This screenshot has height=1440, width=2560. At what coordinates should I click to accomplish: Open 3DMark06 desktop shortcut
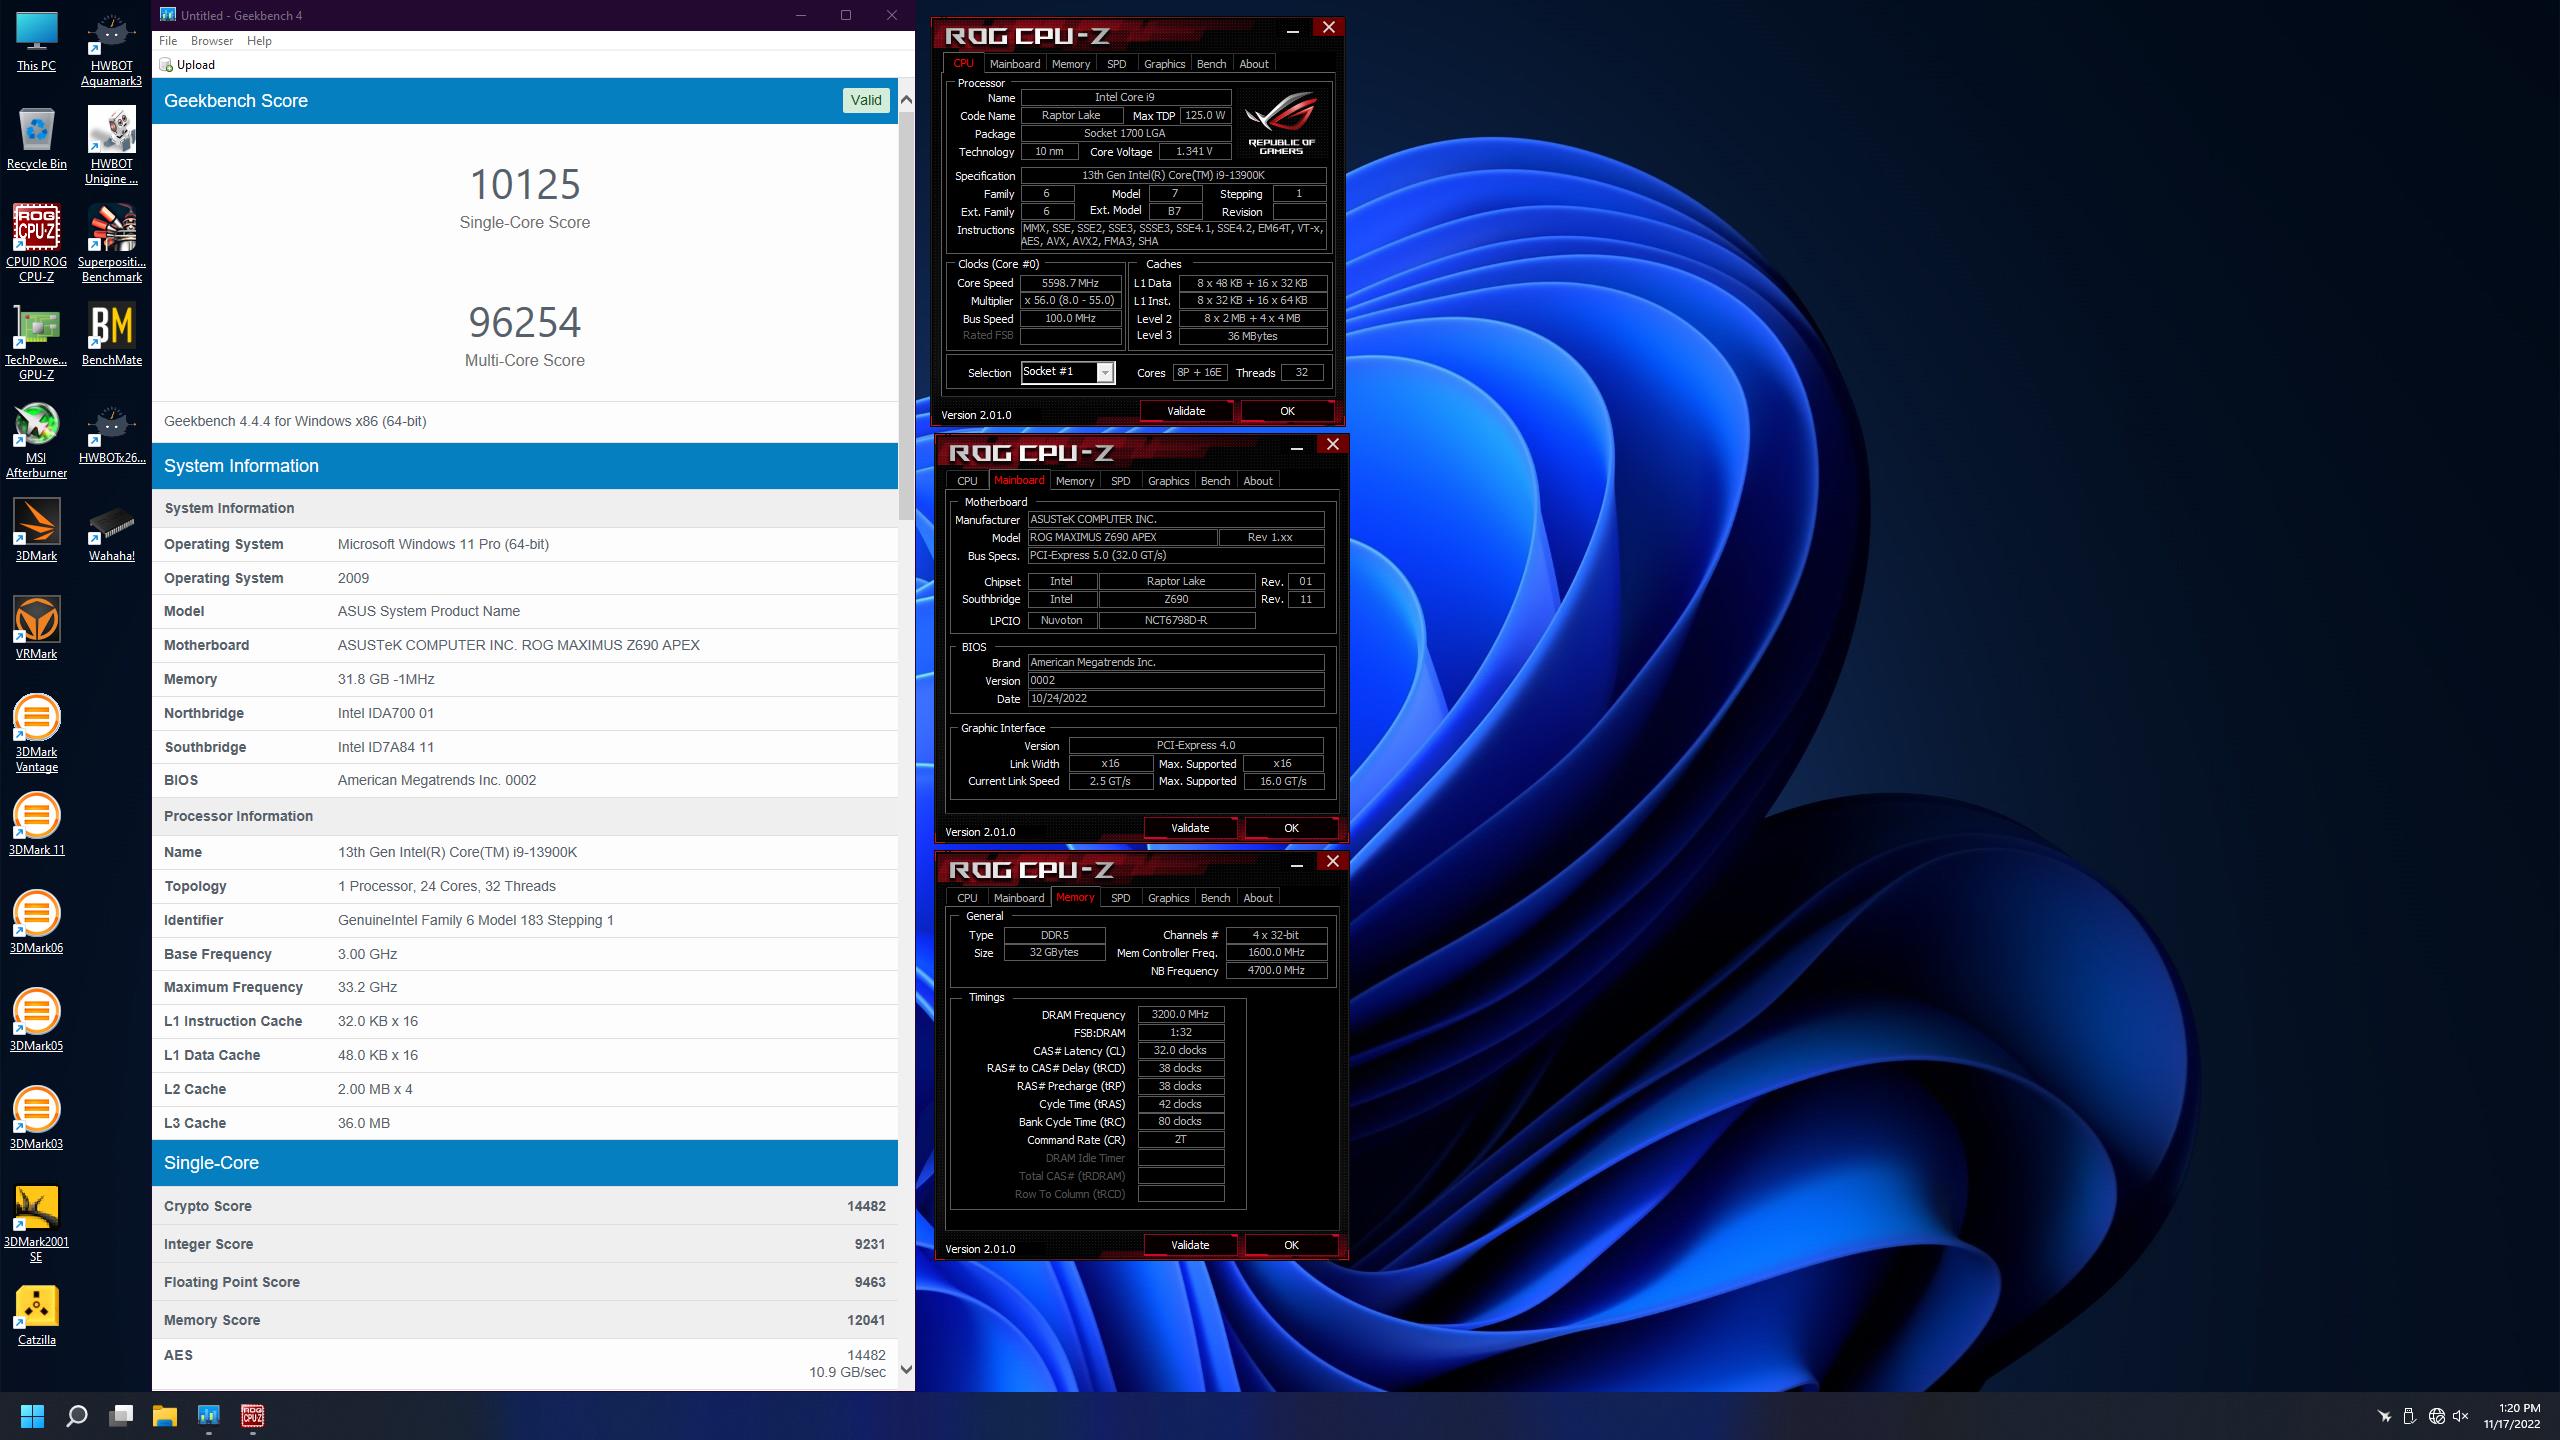(37, 922)
